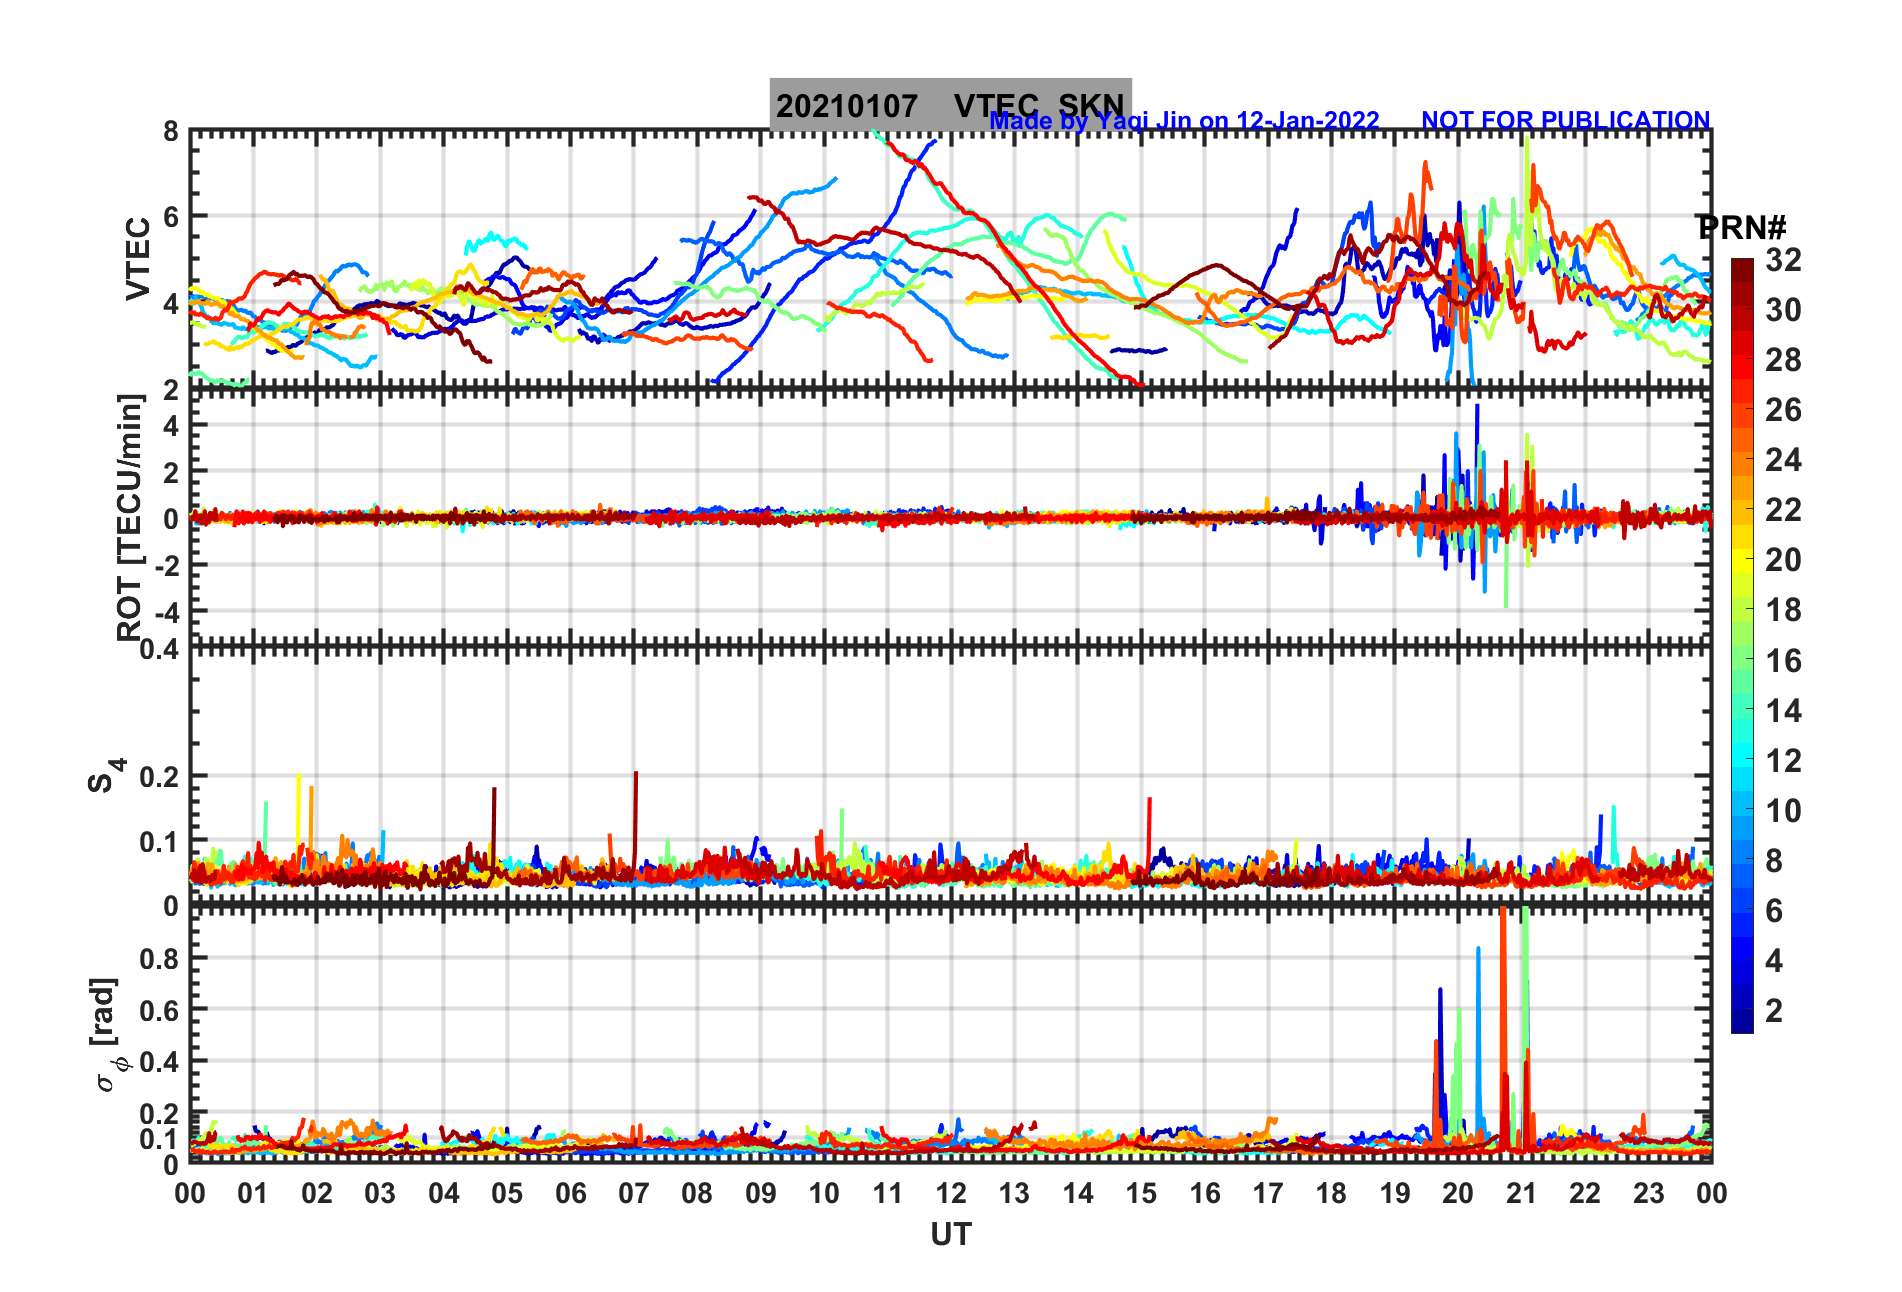Click the 'Made by Yaqi Jin' credit text

[1184, 121]
